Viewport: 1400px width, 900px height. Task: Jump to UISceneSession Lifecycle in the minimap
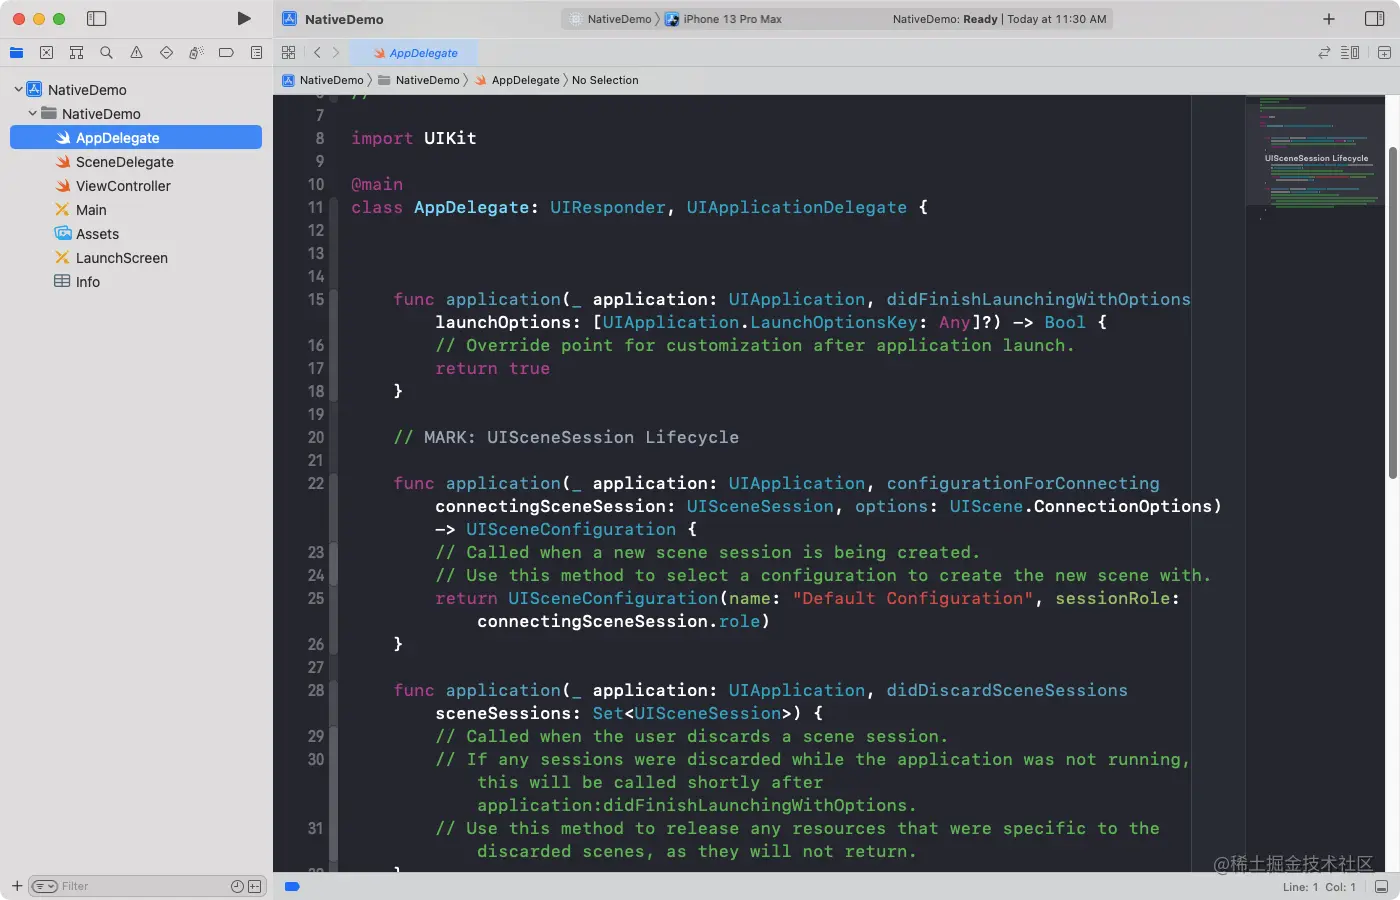1316,158
